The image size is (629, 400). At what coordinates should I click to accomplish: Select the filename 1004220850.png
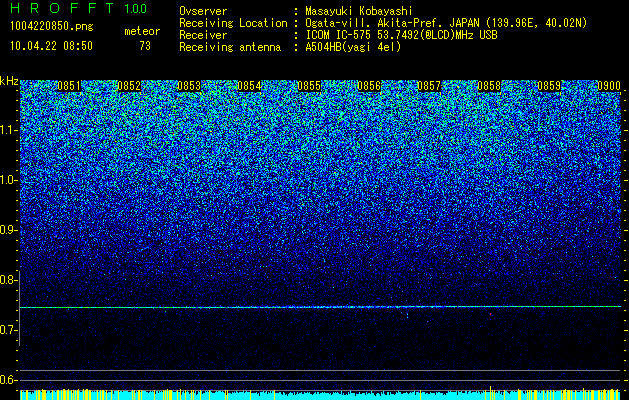(52, 27)
